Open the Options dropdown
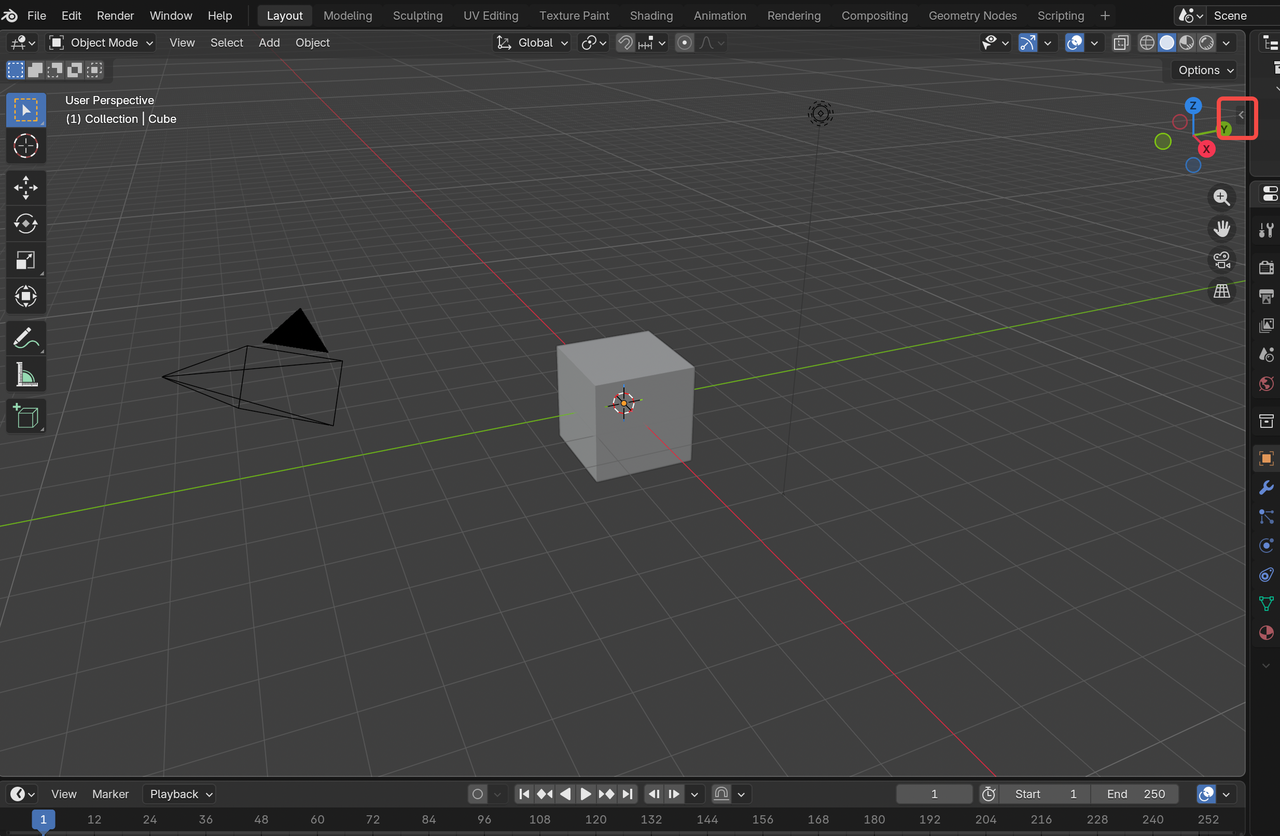The height and width of the screenshot is (836, 1280). click(1205, 70)
